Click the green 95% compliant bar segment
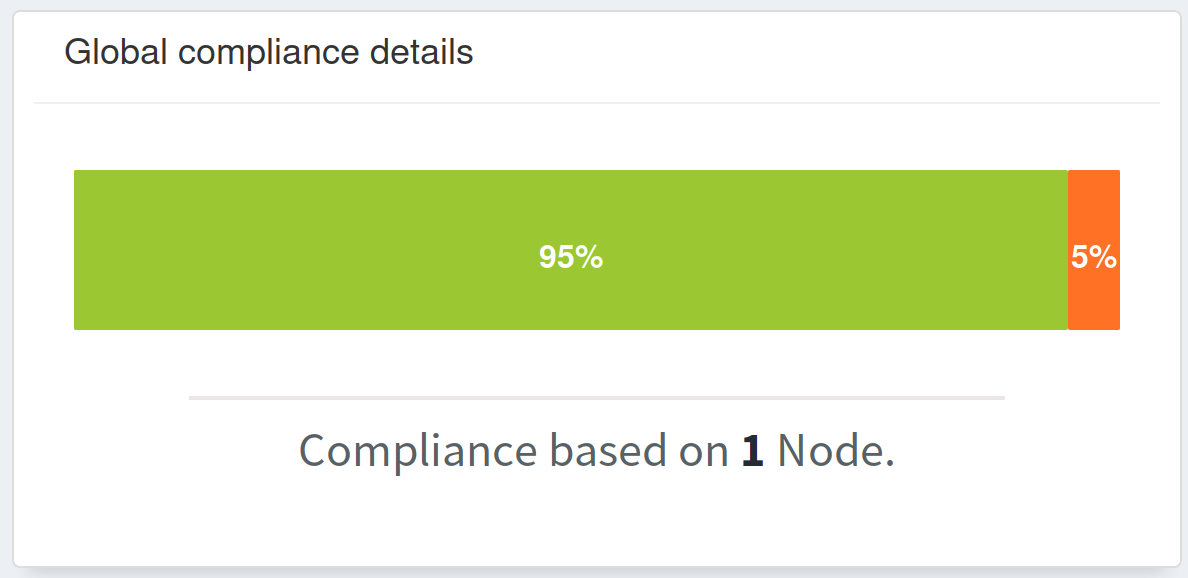The height and width of the screenshot is (578, 1188). [x=570, y=250]
